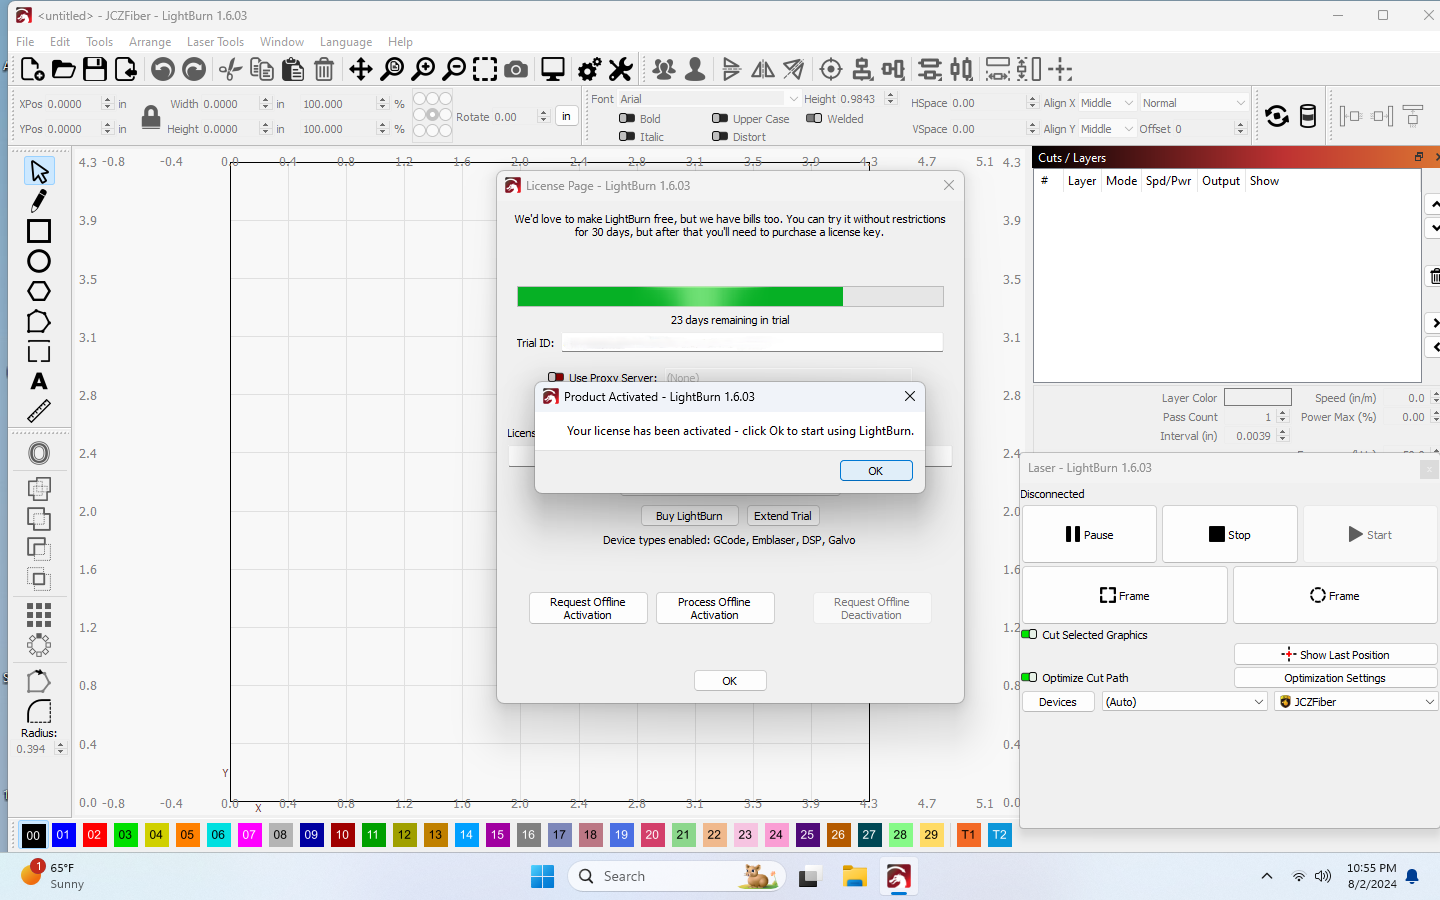Click the Import file icon
Viewport: 1440px width, 900px height.
pyautogui.click(x=126, y=69)
